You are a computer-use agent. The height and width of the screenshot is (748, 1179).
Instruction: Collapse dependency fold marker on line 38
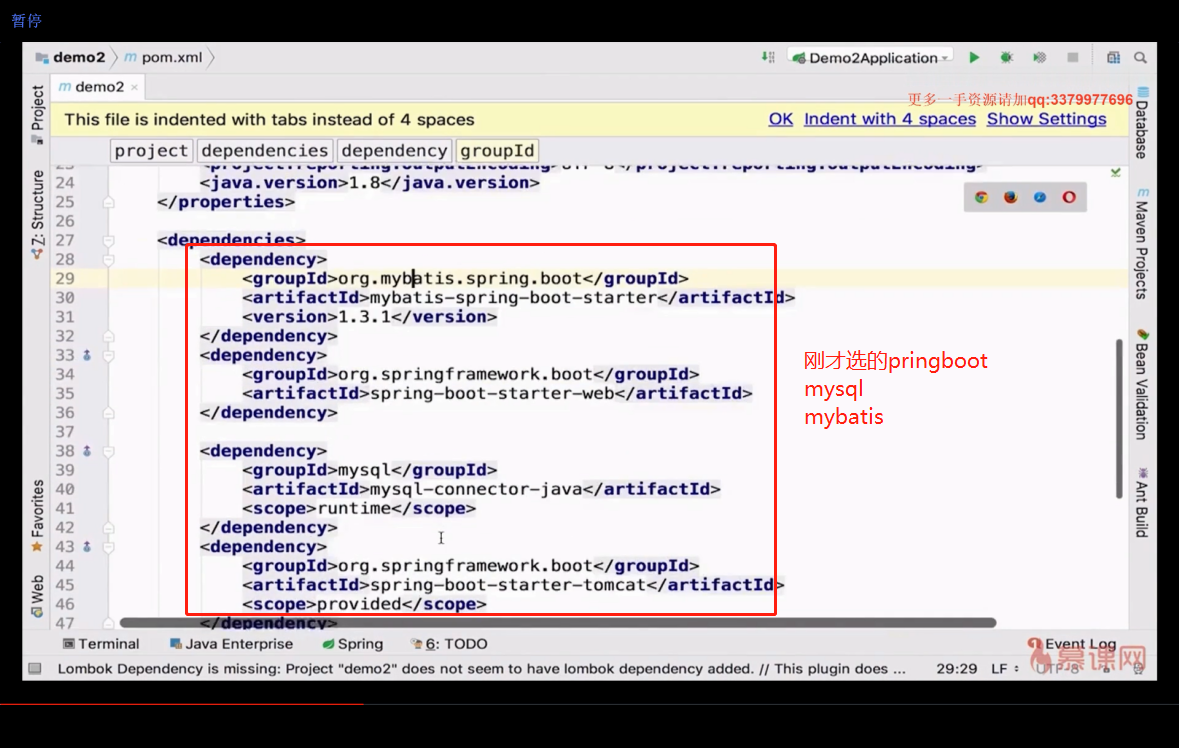point(109,451)
